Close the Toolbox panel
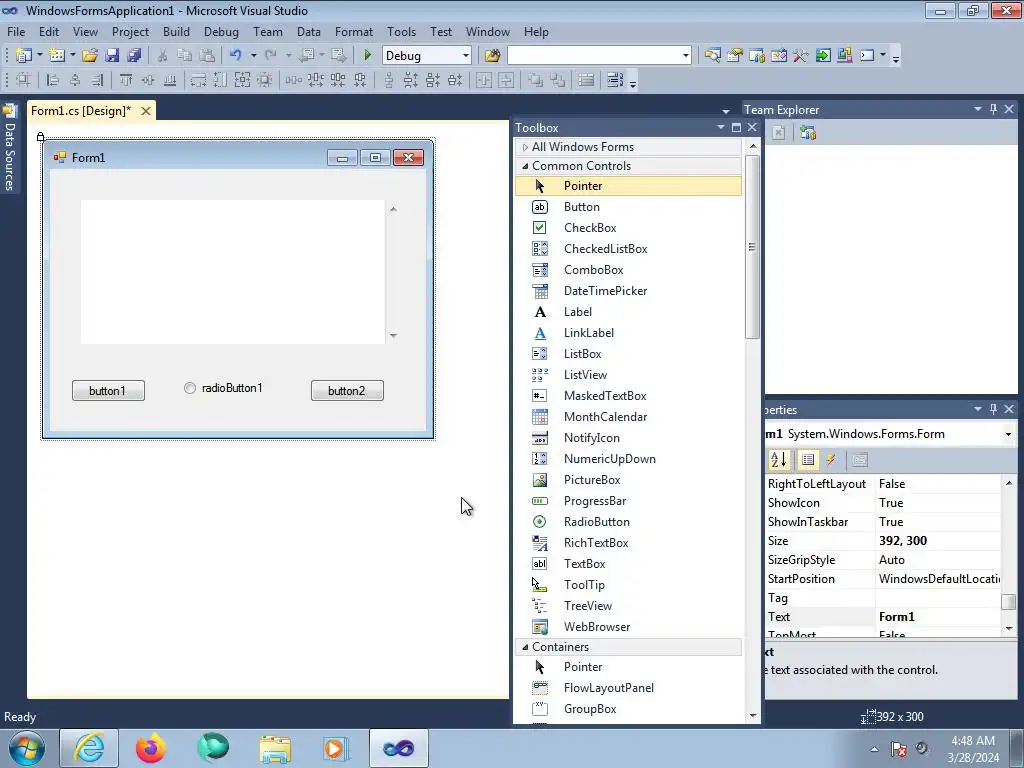This screenshot has height=768, width=1024. pyautogui.click(x=752, y=127)
